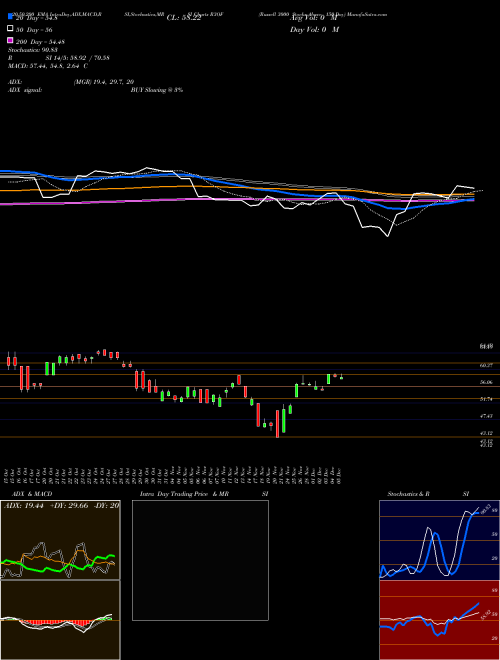Open the blue Stochastics chart thumbnail
This screenshot has height=660, width=500.
pyautogui.click(x=439, y=540)
